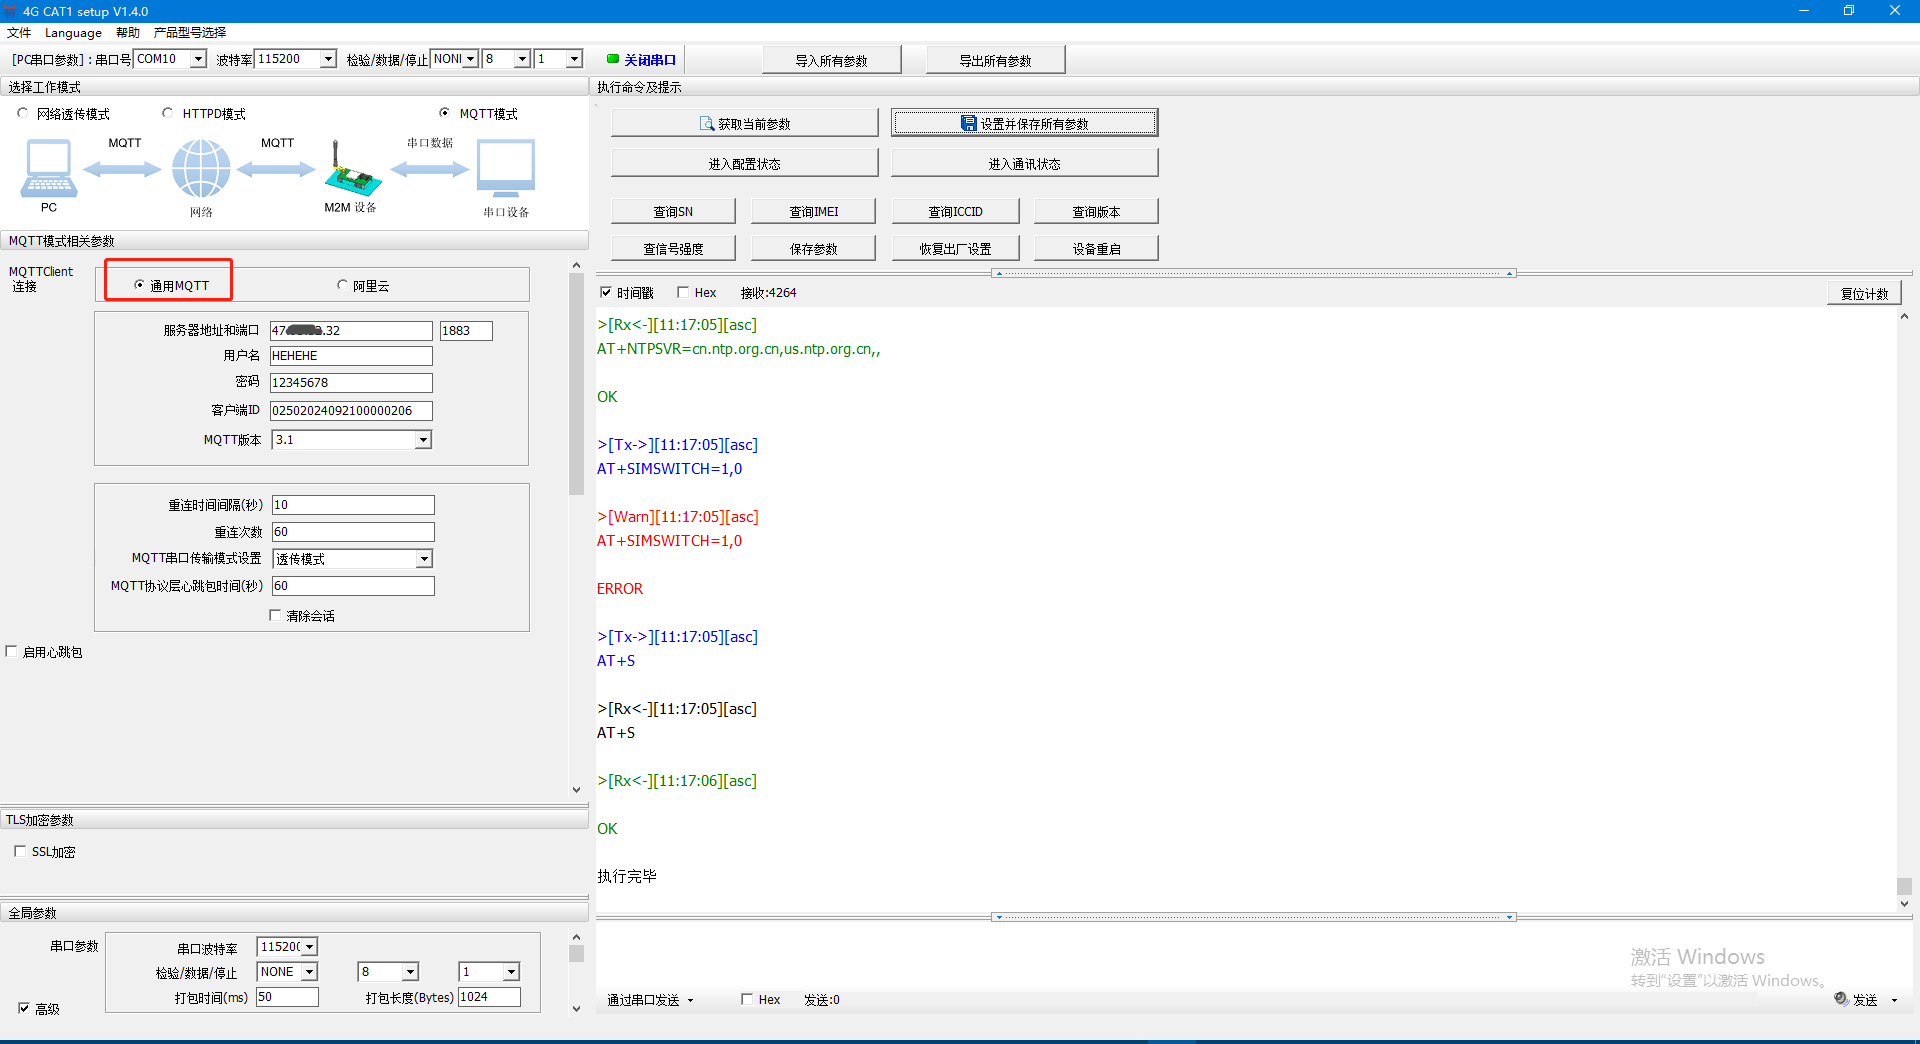Open the MQTT version dropdown
This screenshot has width=1920, height=1044.
point(423,440)
